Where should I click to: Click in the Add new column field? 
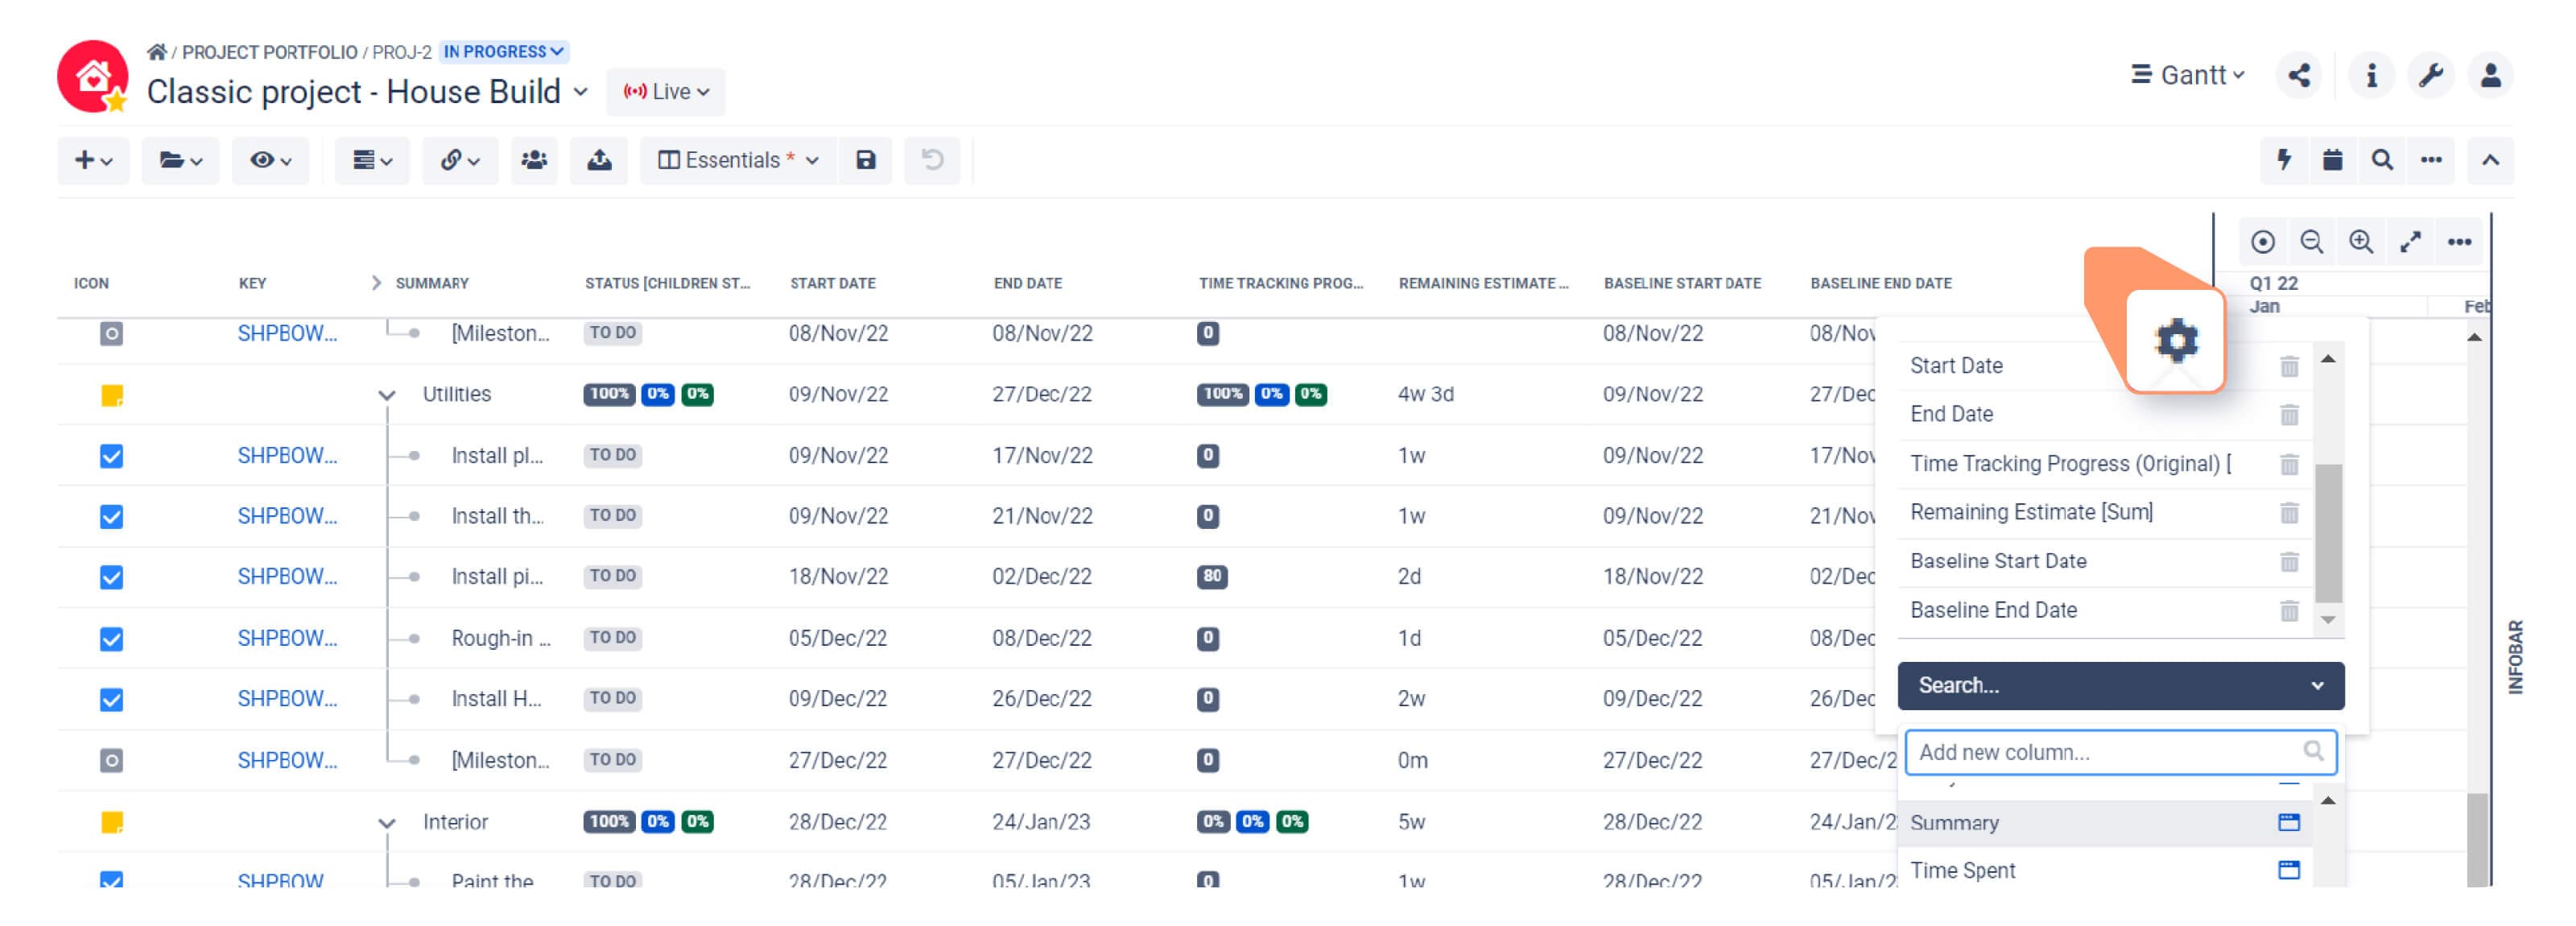pyautogui.click(x=2120, y=753)
